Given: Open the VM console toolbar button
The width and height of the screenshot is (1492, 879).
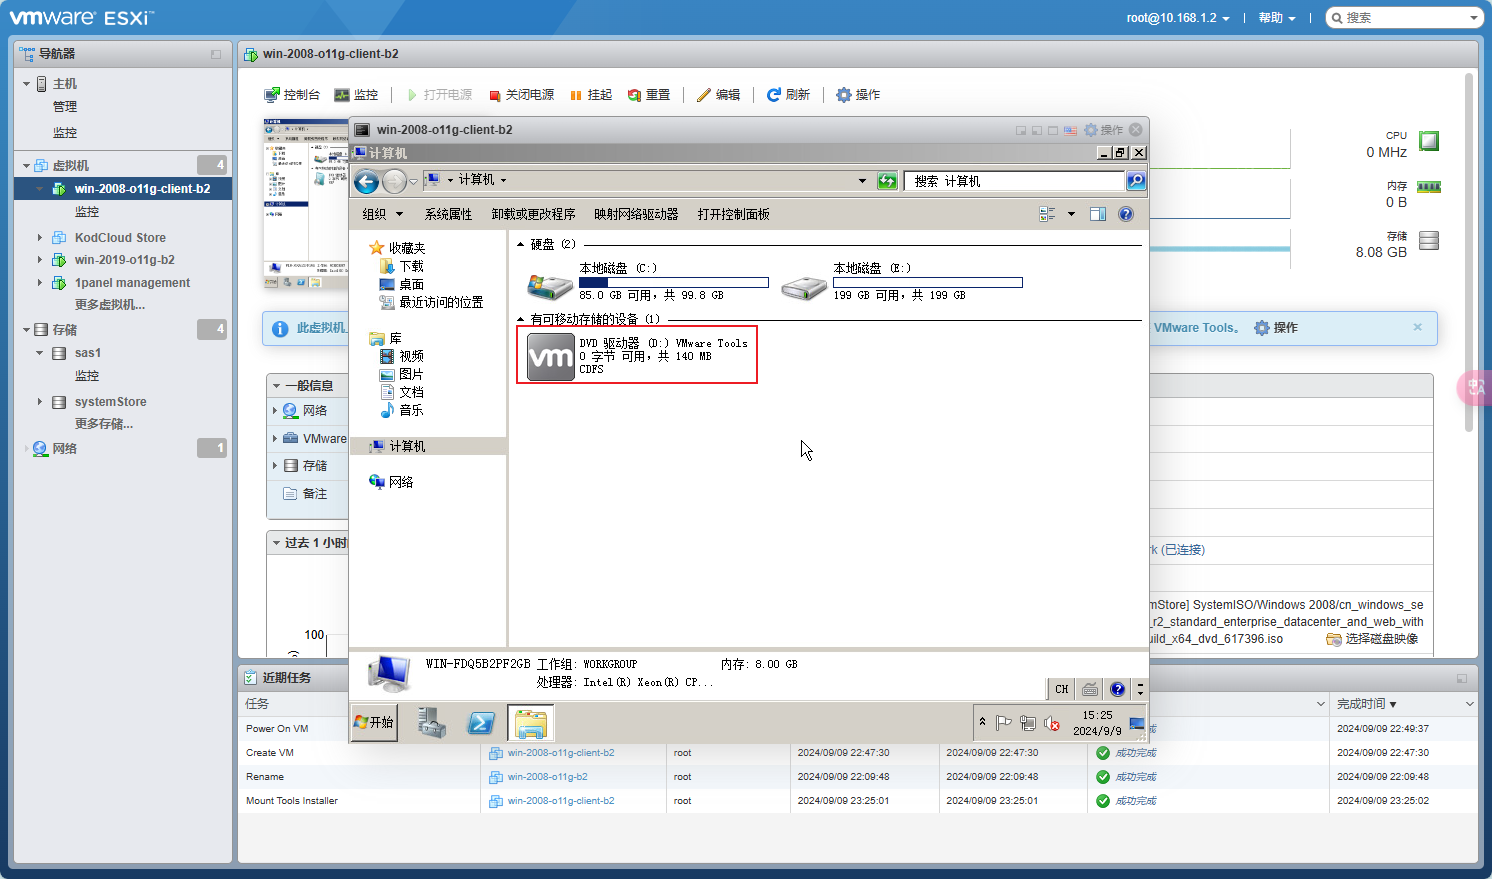Looking at the screenshot, I should [x=292, y=95].
